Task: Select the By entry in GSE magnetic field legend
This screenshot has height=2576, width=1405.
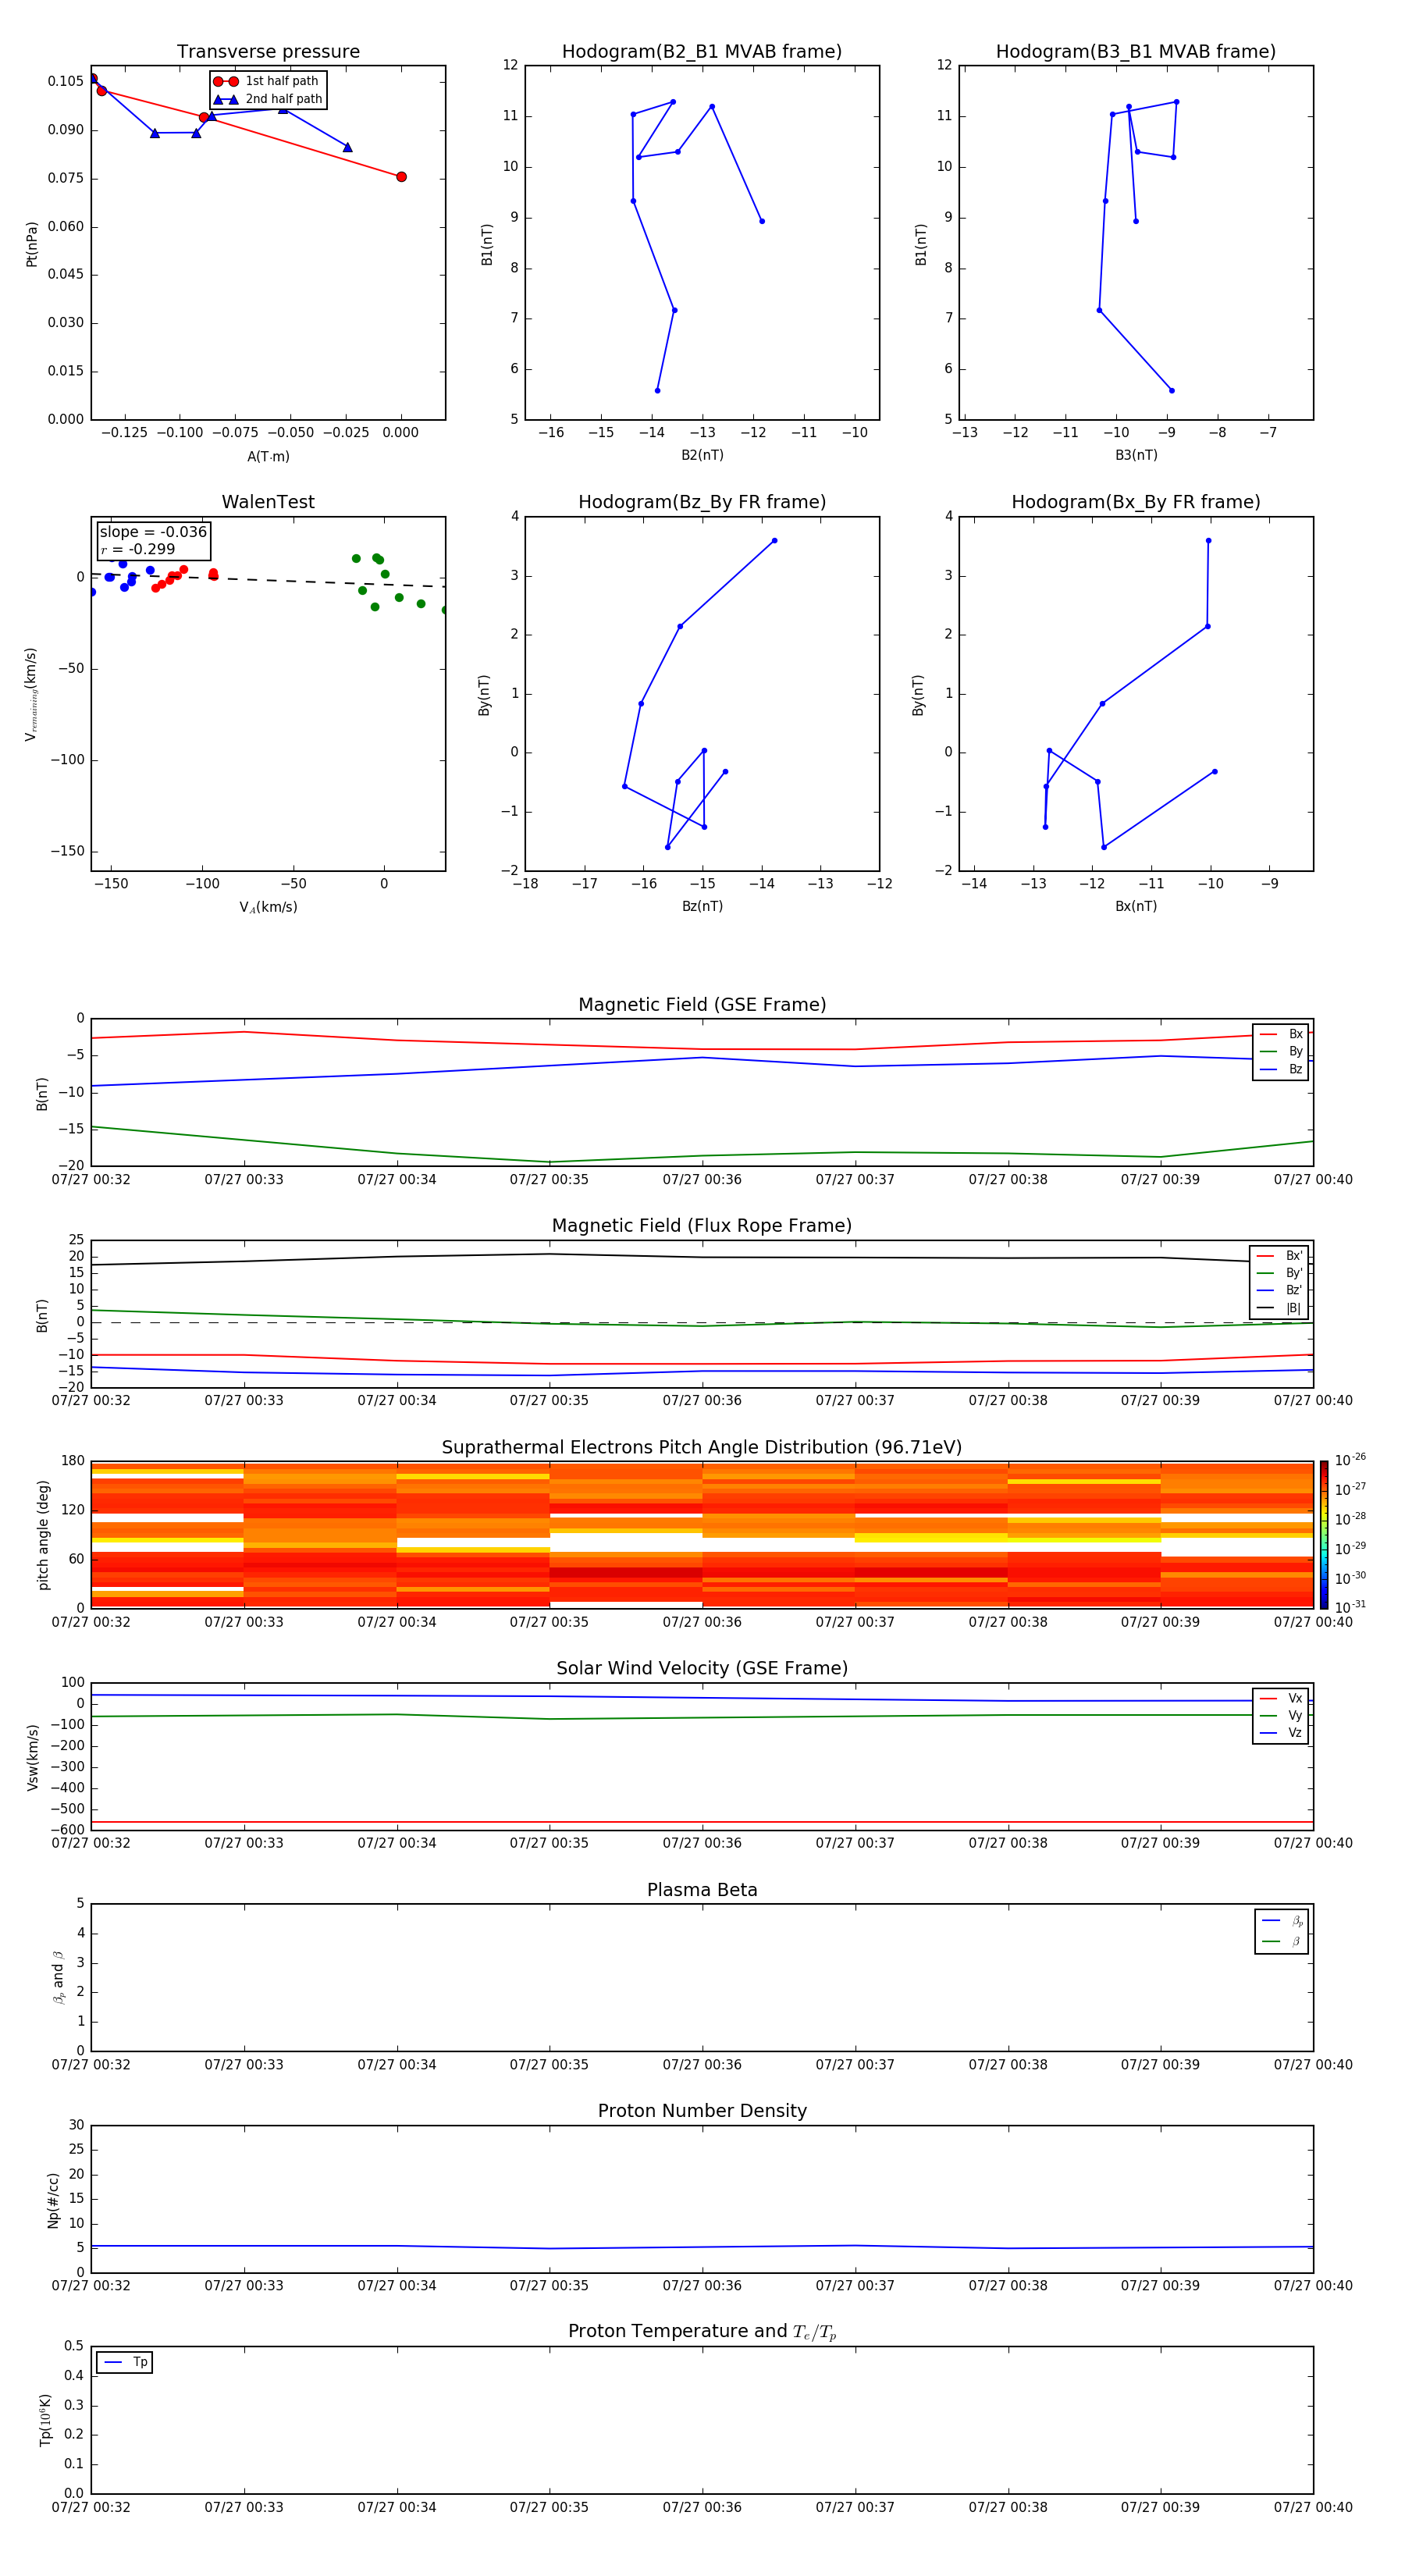Action: (x=1281, y=1051)
